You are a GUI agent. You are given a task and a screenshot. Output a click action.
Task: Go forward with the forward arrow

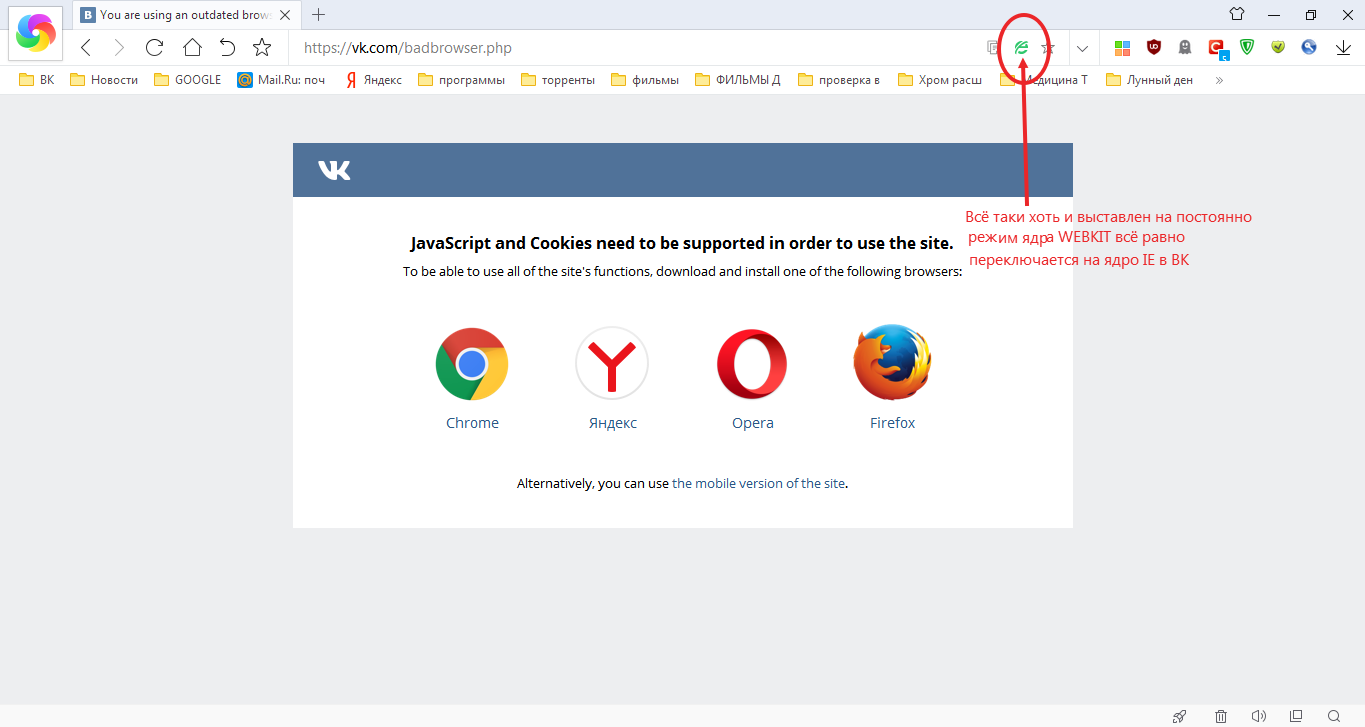click(x=119, y=47)
